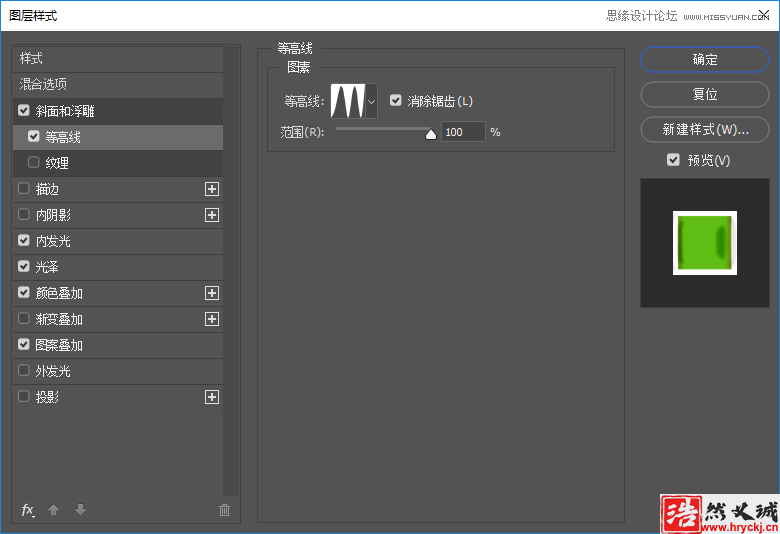Image resolution: width=780 pixels, height=534 pixels.
Task: Enable the 内阴影 checkbox
Action: pyautogui.click(x=24, y=214)
